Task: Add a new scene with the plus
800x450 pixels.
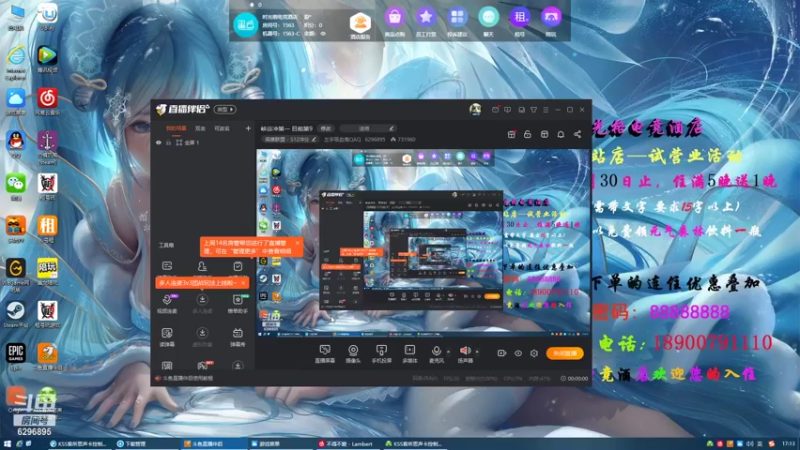Action: point(248,129)
